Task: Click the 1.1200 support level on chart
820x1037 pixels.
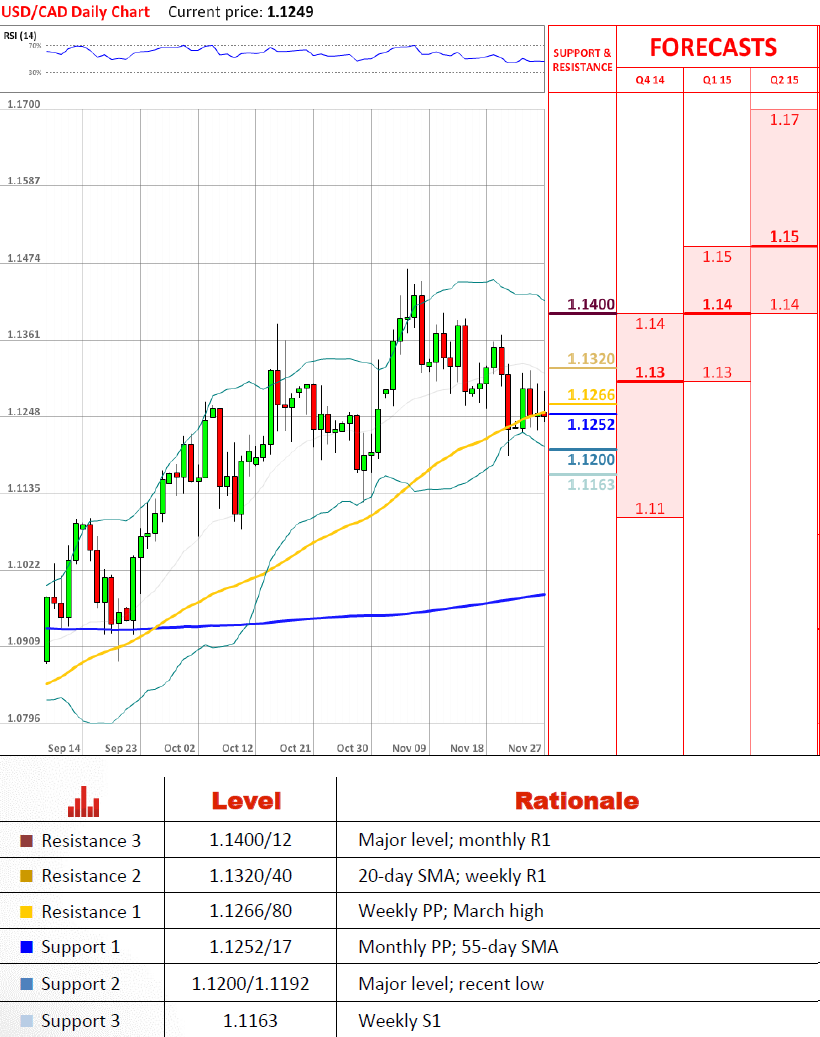Action: pyautogui.click(x=591, y=460)
